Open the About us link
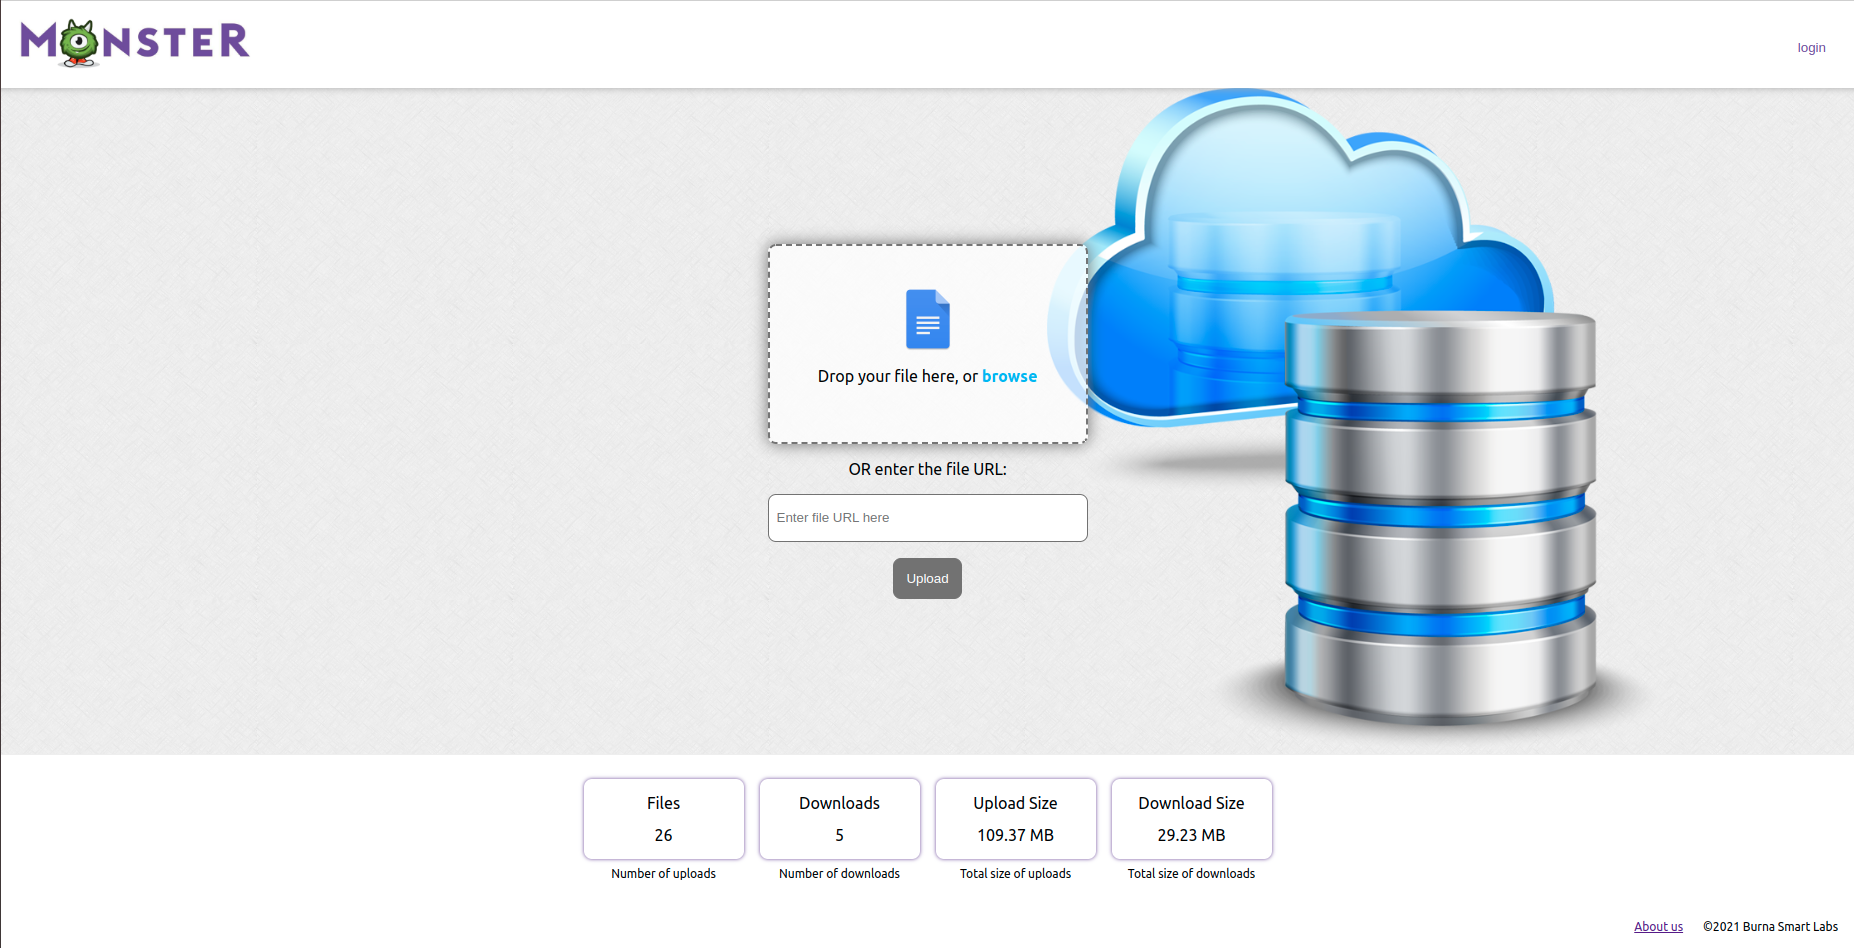 tap(1658, 927)
